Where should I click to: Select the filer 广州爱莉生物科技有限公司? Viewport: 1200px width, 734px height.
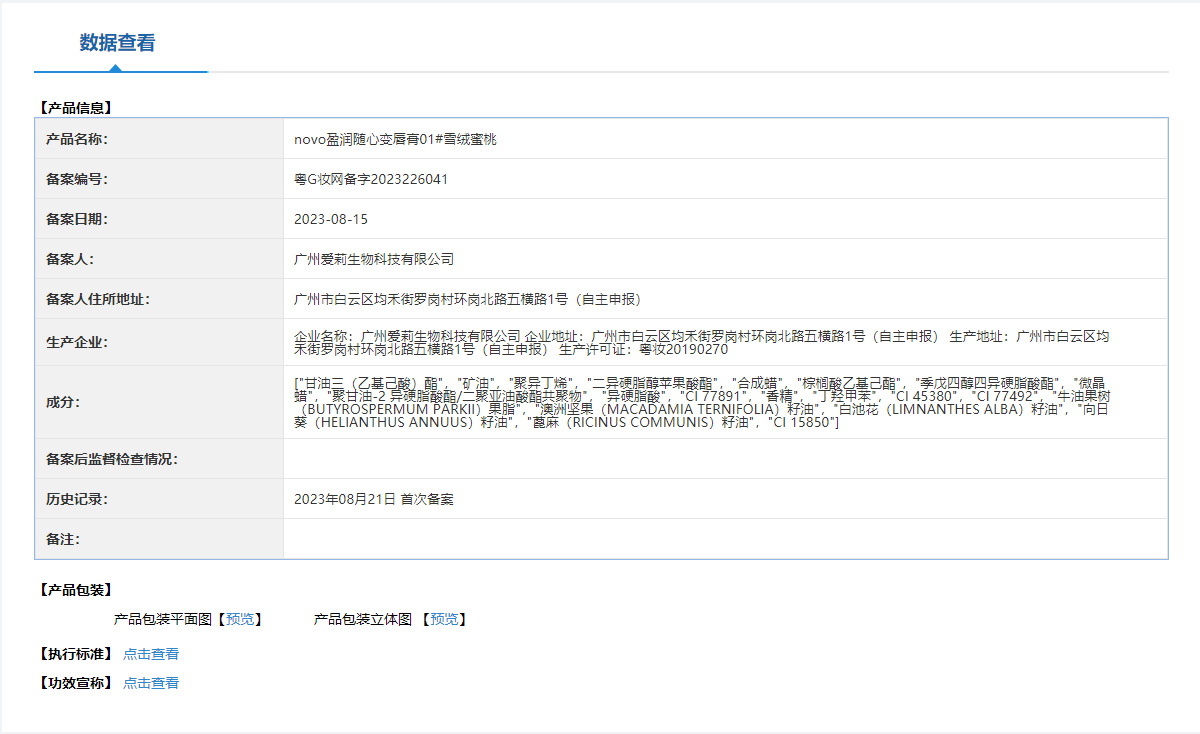[374, 259]
